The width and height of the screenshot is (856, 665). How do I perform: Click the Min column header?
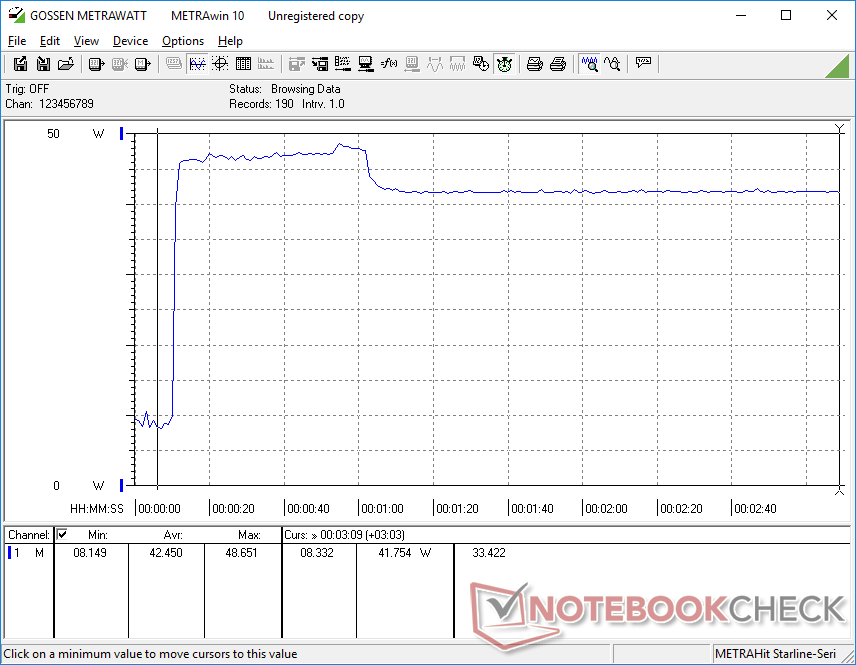(98, 535)
